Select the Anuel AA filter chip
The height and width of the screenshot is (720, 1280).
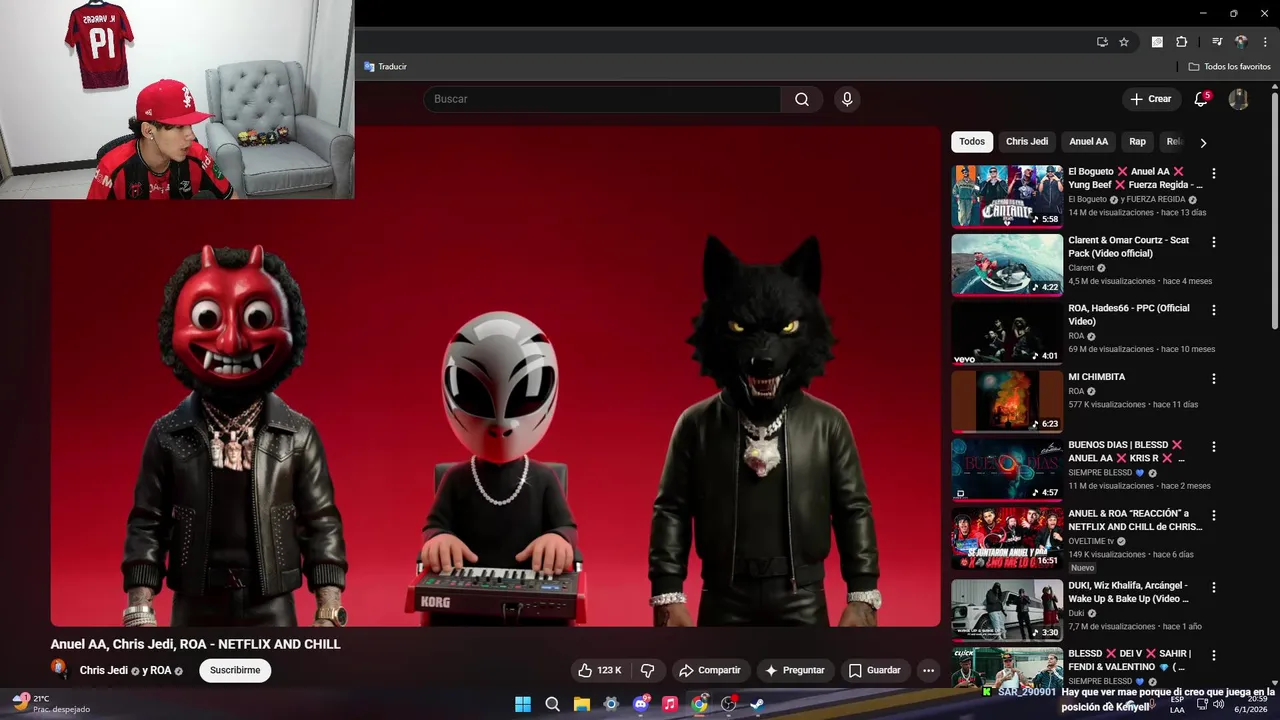1088,142
